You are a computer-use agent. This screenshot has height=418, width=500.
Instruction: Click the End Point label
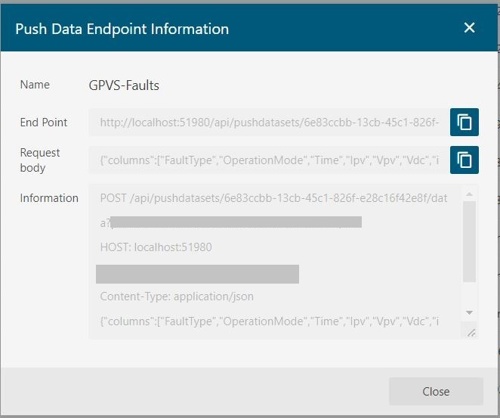point(44,122)
